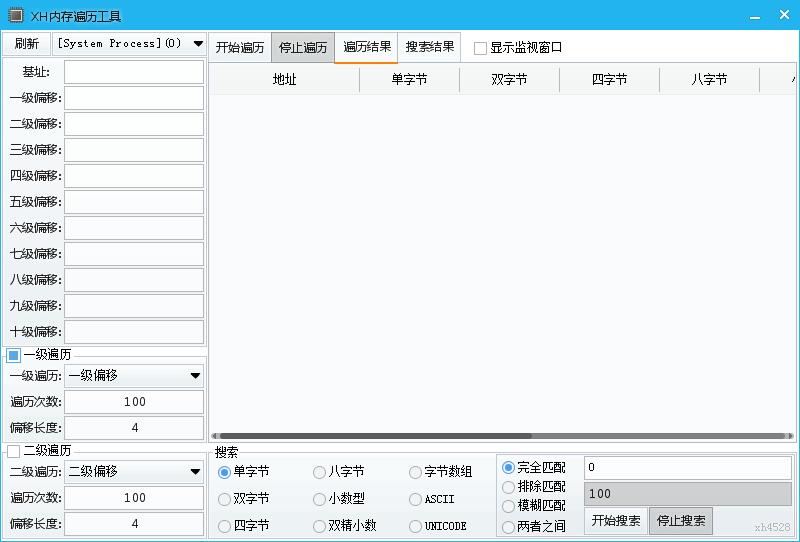Click the 地址 column header
Viewport: 800px width, 542px height.
[284, 80]
